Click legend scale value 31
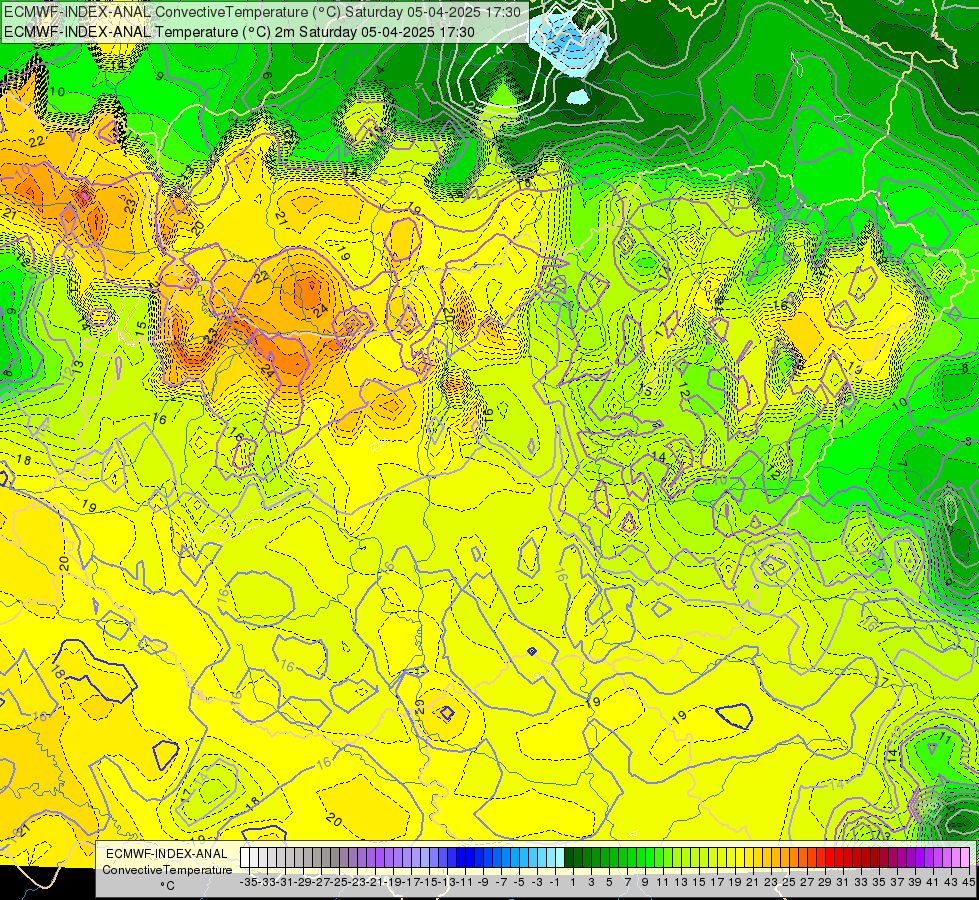The image size is (979, 900). 843,882
